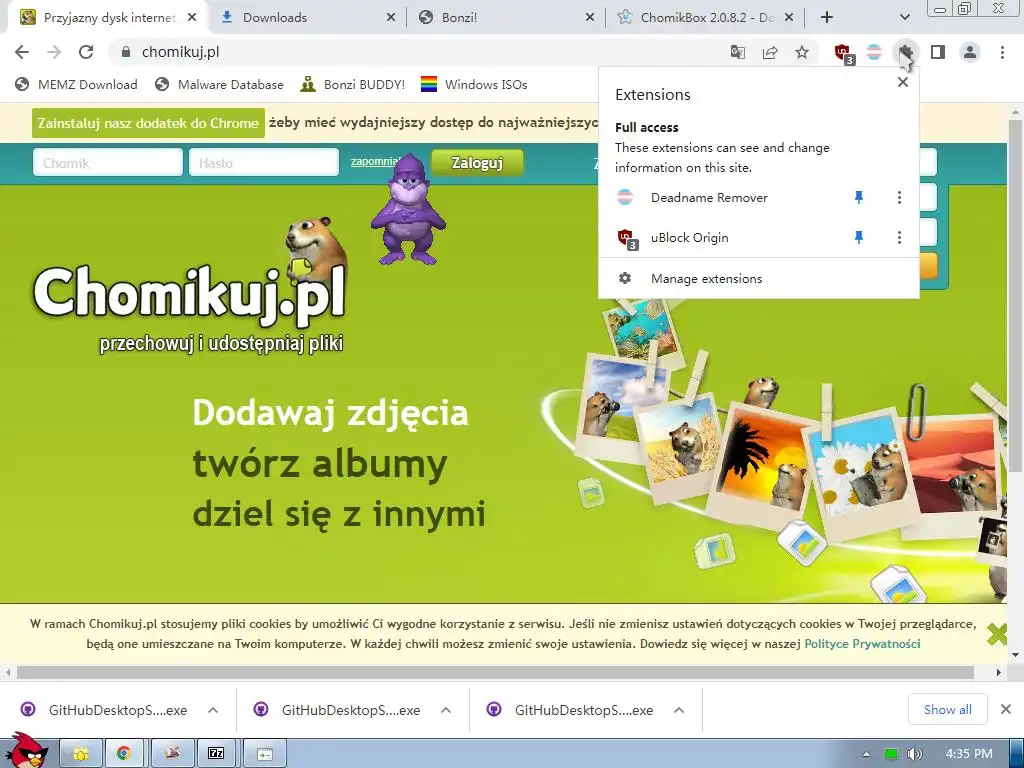Open the Polityce Prywatności link
This screenshot has width=1024, height=768.
[x=862, y=644]
